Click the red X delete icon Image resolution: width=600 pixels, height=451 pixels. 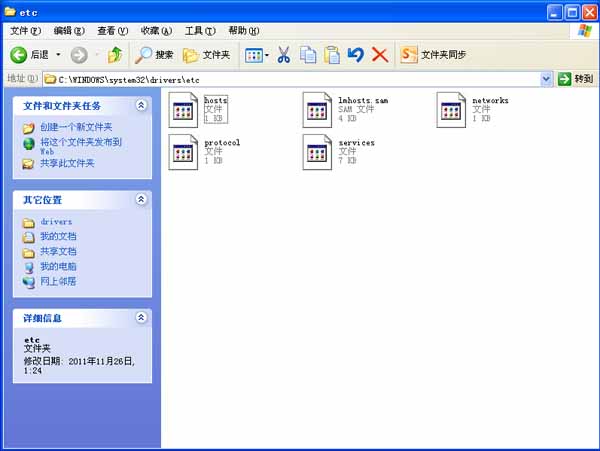pos(380,55)
